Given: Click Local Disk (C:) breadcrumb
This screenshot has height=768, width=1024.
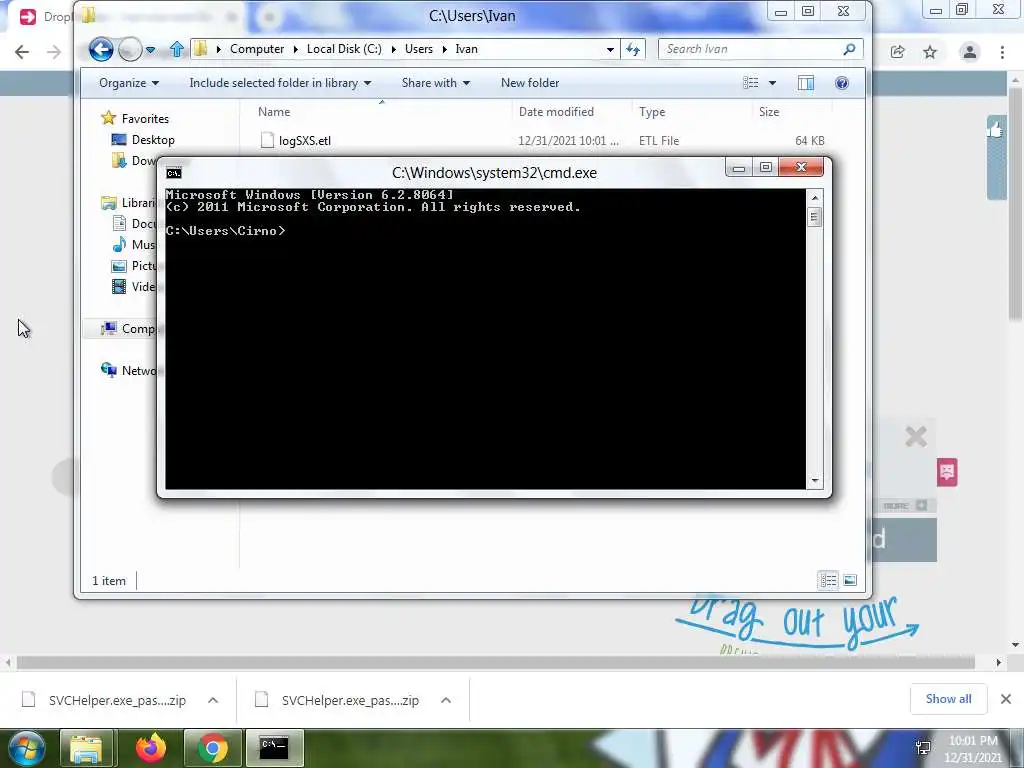Looking at the screenshot, I should tap(344, 49).
